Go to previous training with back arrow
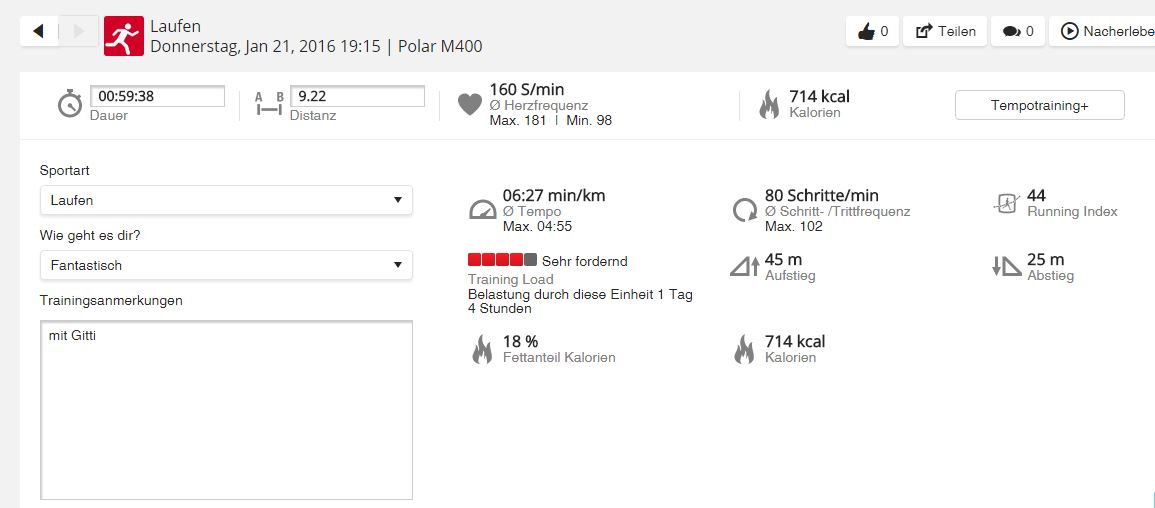This screenshot has width=1155, height=508. click(39, 31)
